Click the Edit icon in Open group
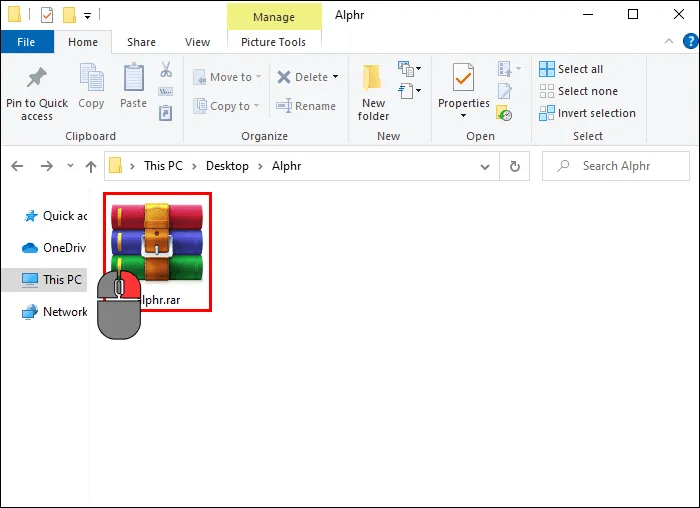The height and width of the screenshot is (508, 700). click(505, 91)
